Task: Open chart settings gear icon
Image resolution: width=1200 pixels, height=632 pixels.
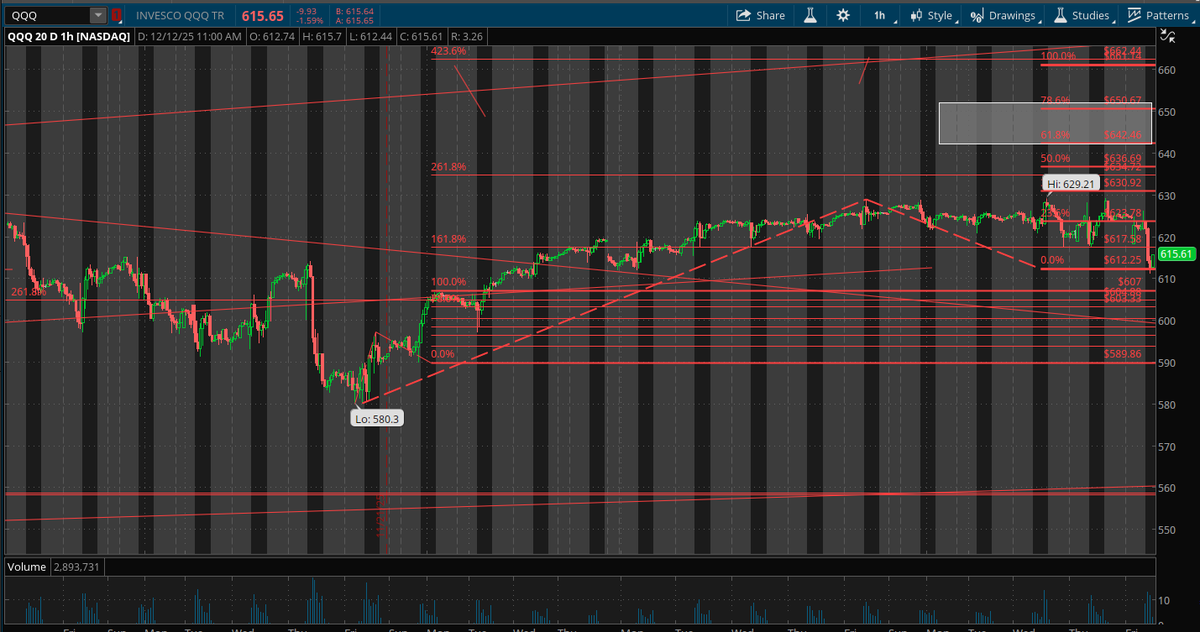Action: (843, 15)
